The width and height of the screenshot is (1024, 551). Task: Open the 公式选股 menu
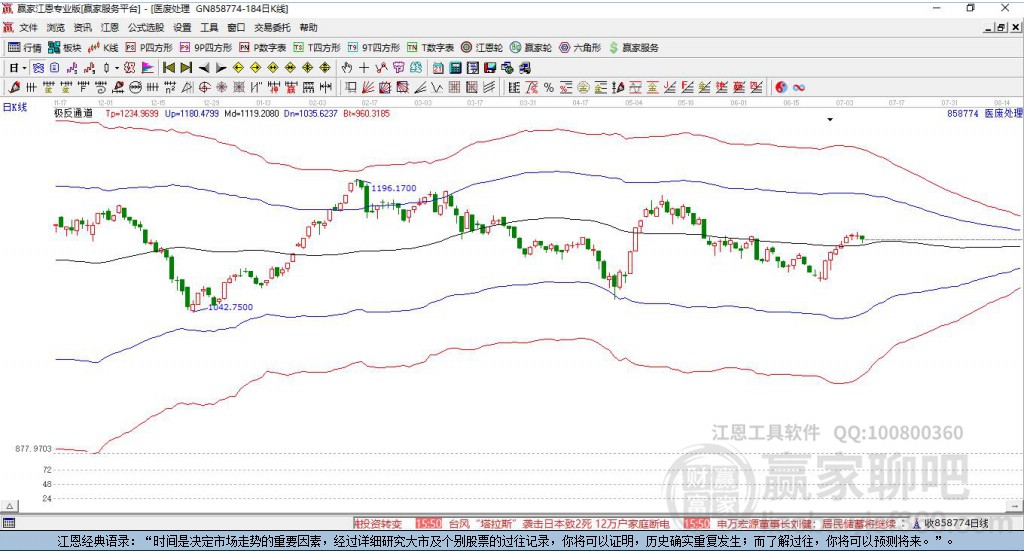click(x=146, y=27)
